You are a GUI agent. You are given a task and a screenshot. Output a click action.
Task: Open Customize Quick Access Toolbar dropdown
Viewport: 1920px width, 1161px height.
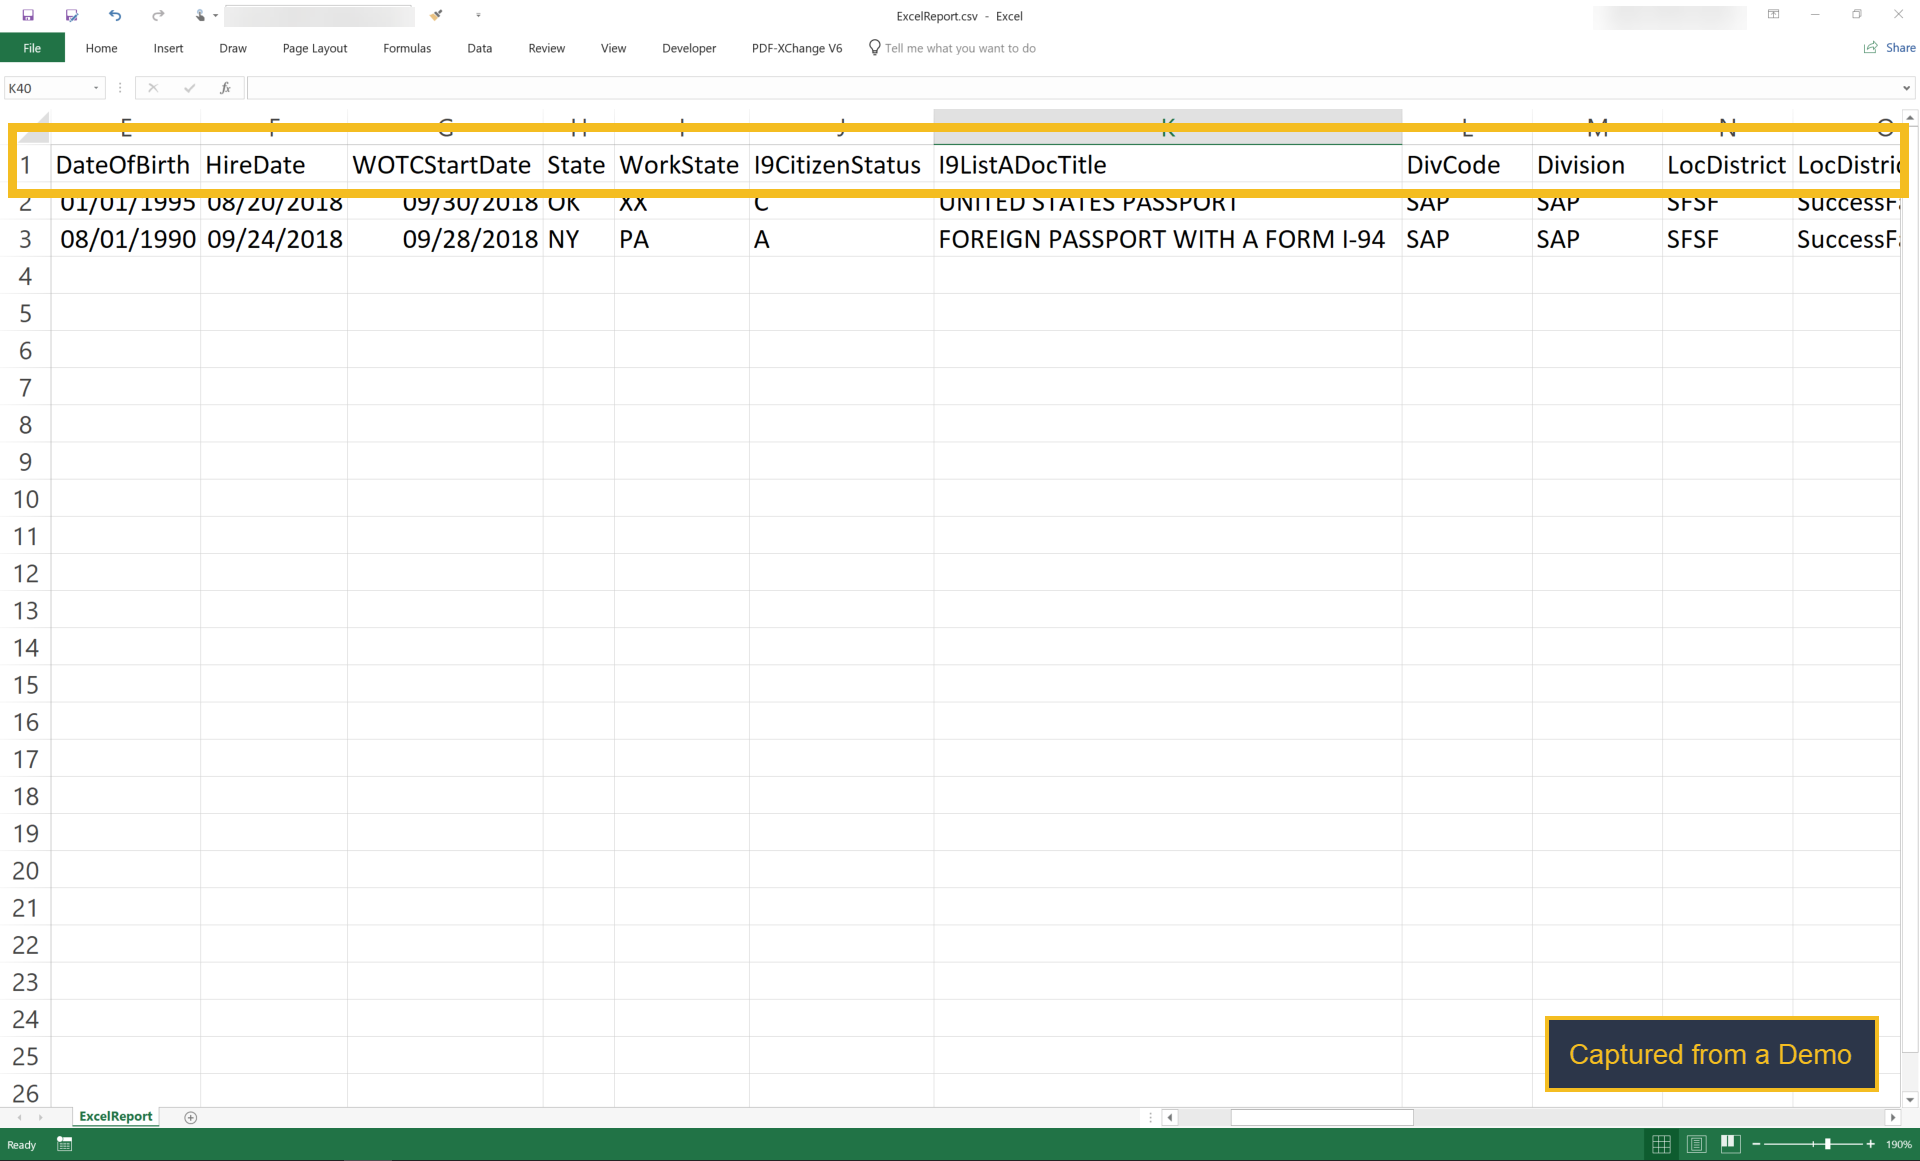(478, 15)
